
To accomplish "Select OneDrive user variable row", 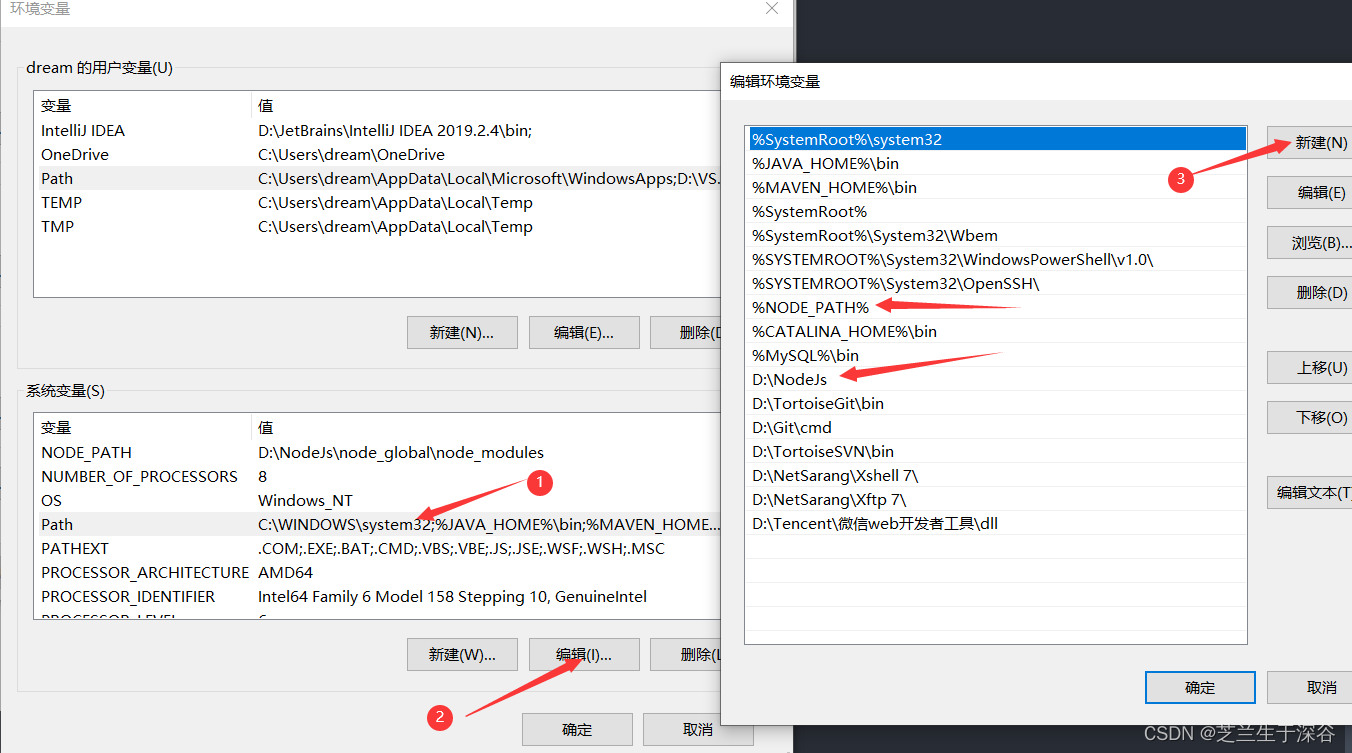I will (377, 154).
